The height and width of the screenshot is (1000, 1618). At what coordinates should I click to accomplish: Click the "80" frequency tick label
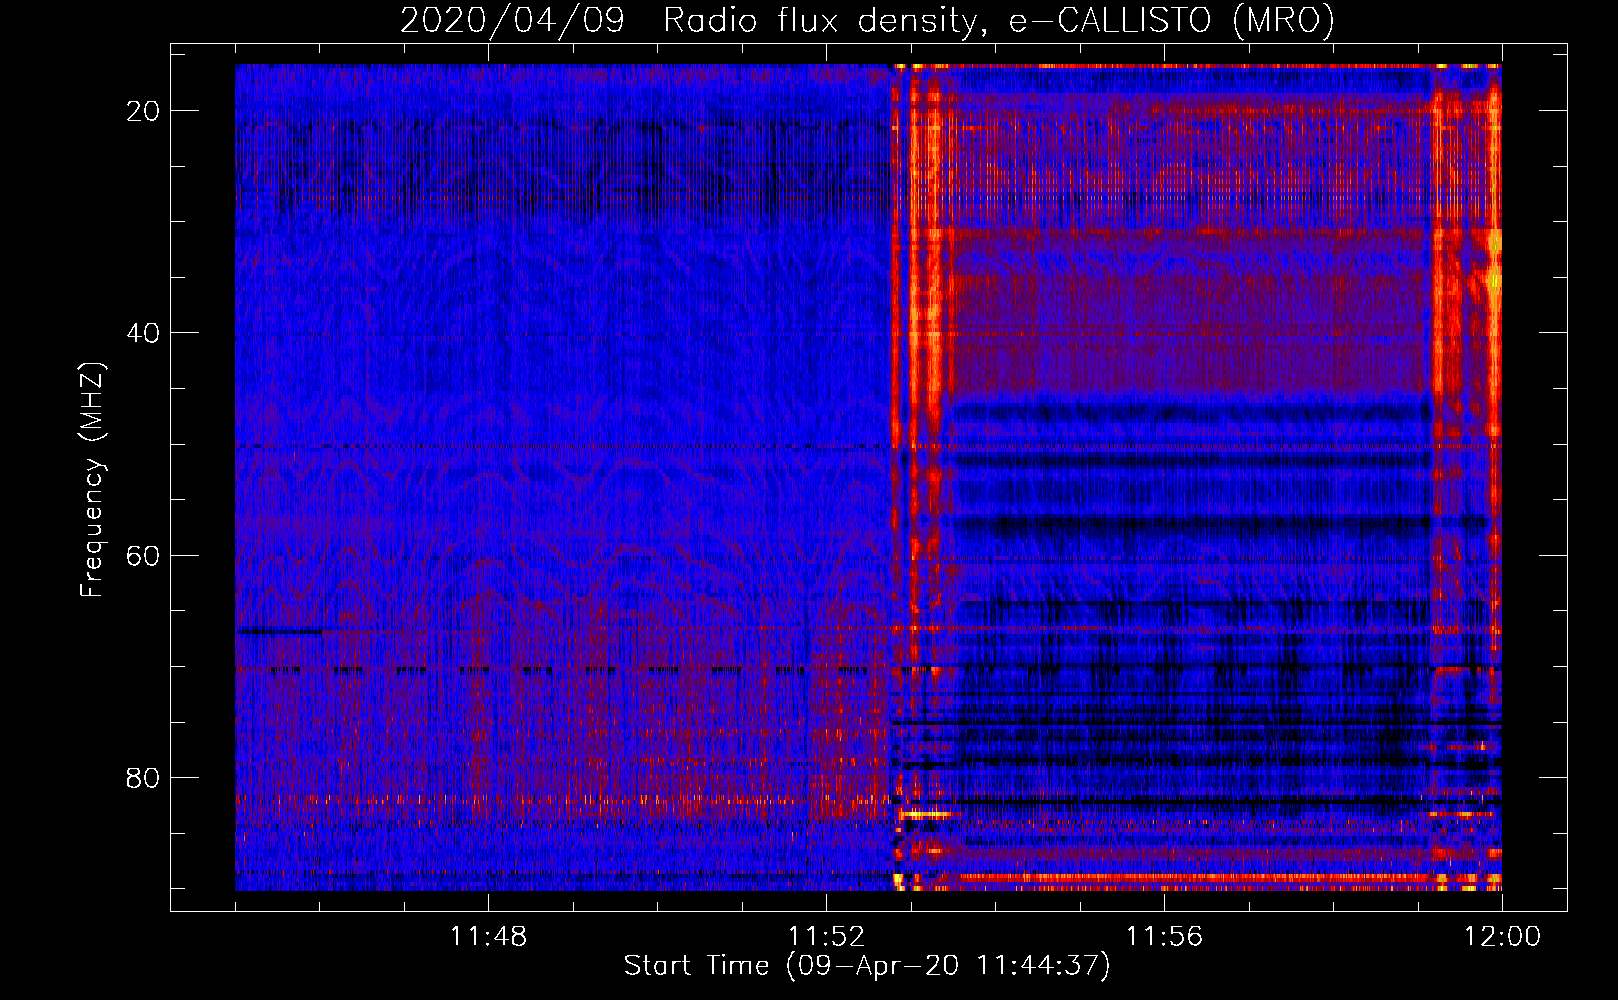point(143,777)
